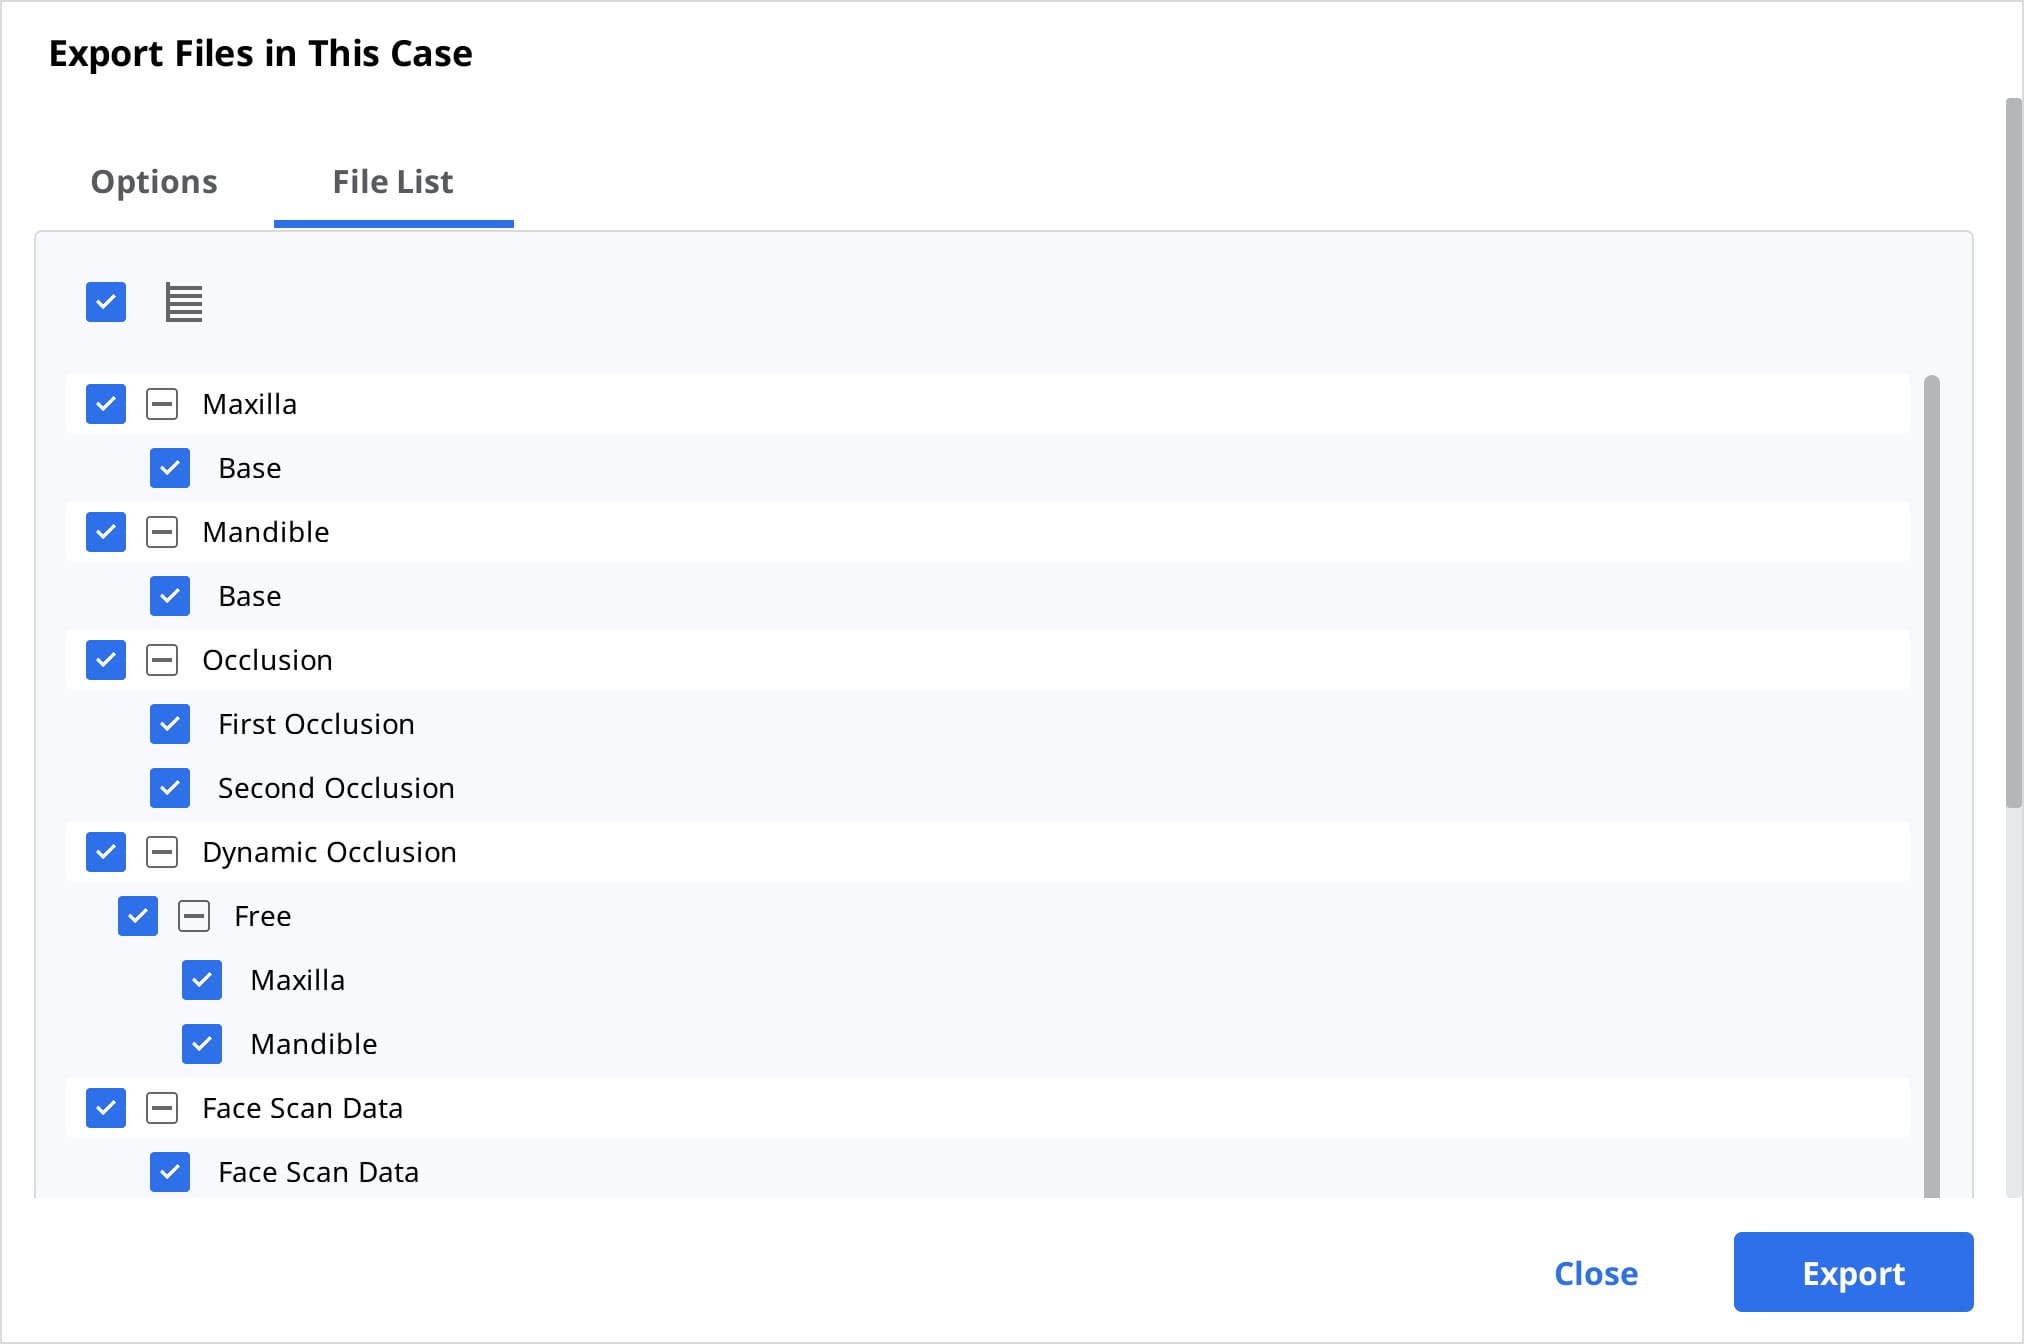Uncheck the Second Occlusion checkbox
2024x1344 pixels.
(x=170, y=788)
